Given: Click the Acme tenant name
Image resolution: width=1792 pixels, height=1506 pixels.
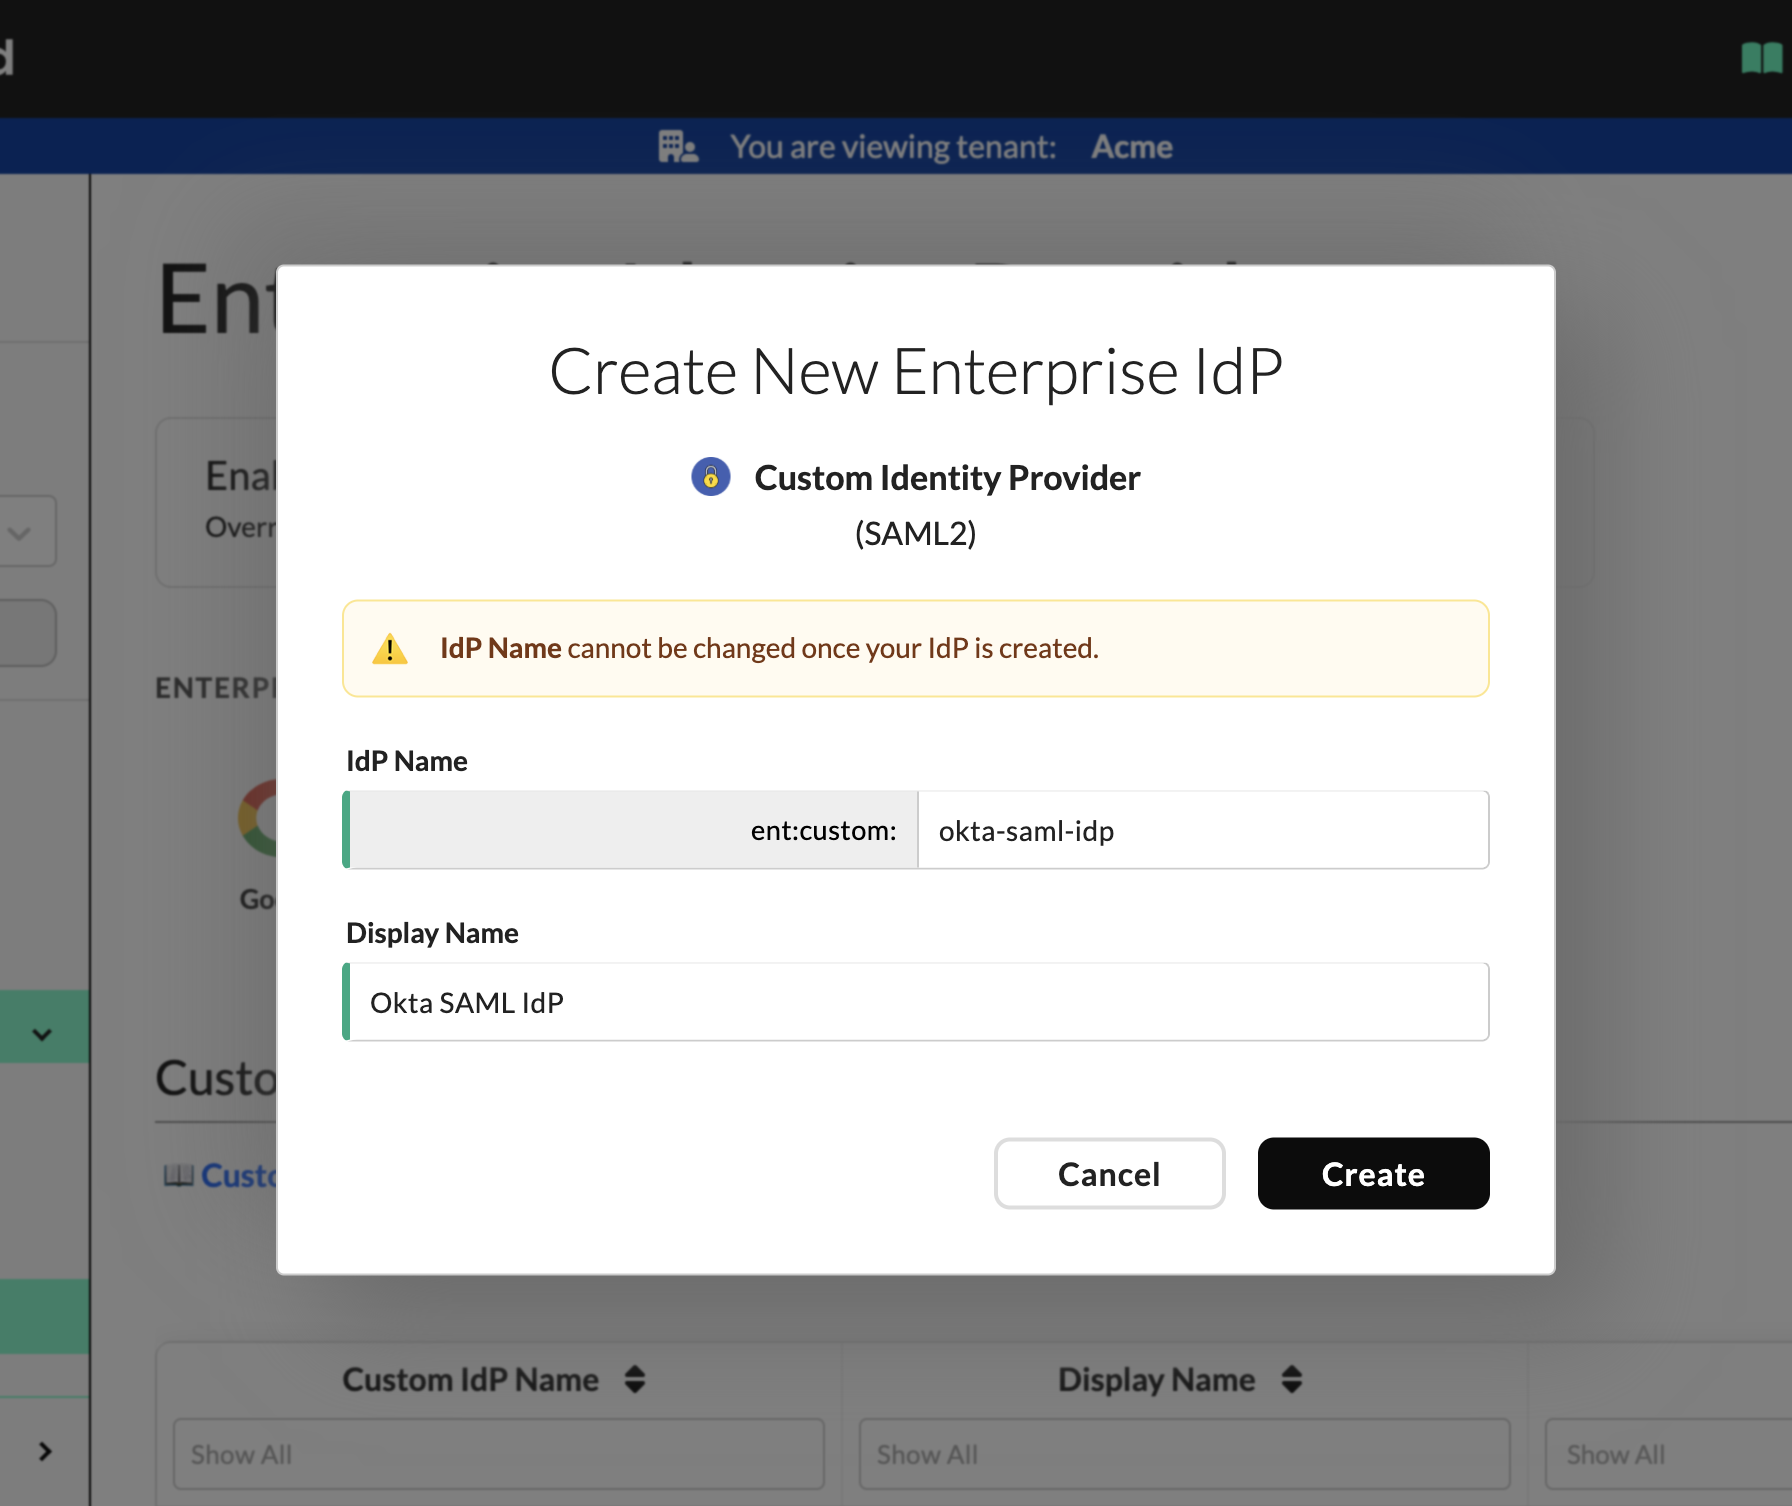Looking at the screenshot, I should [1132, 147].
